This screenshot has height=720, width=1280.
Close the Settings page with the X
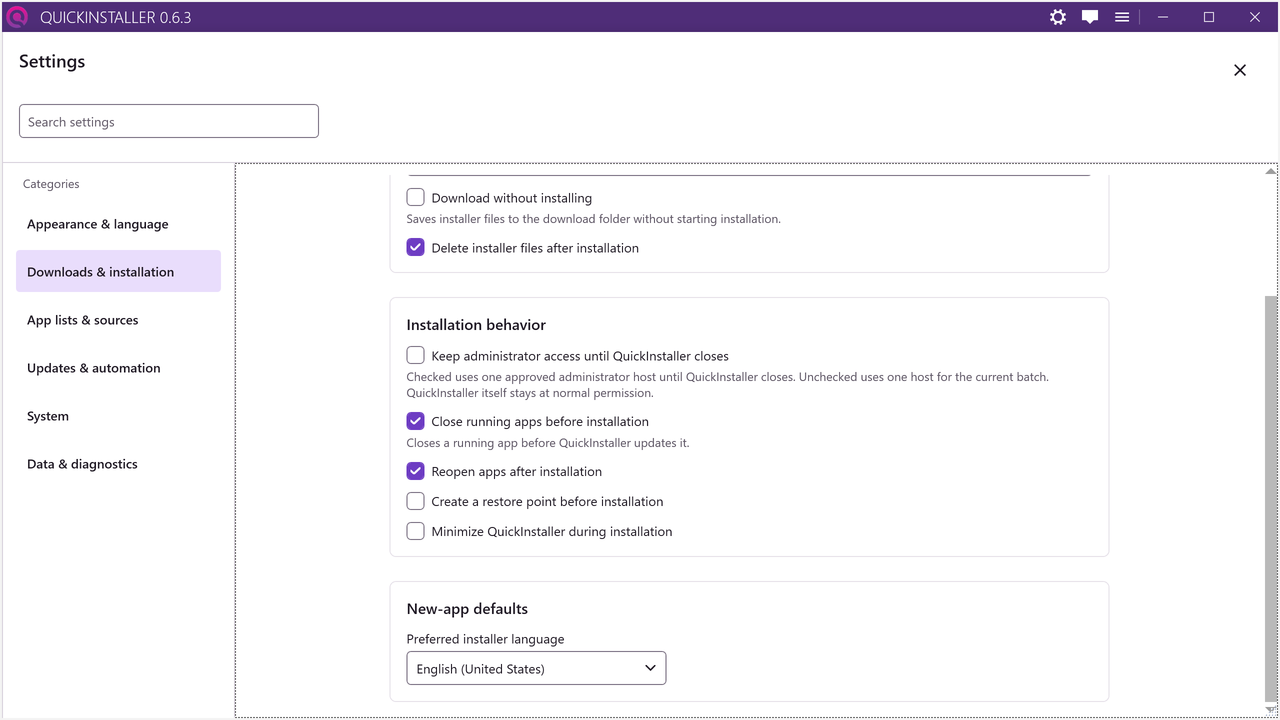(x=1240, y=70)
